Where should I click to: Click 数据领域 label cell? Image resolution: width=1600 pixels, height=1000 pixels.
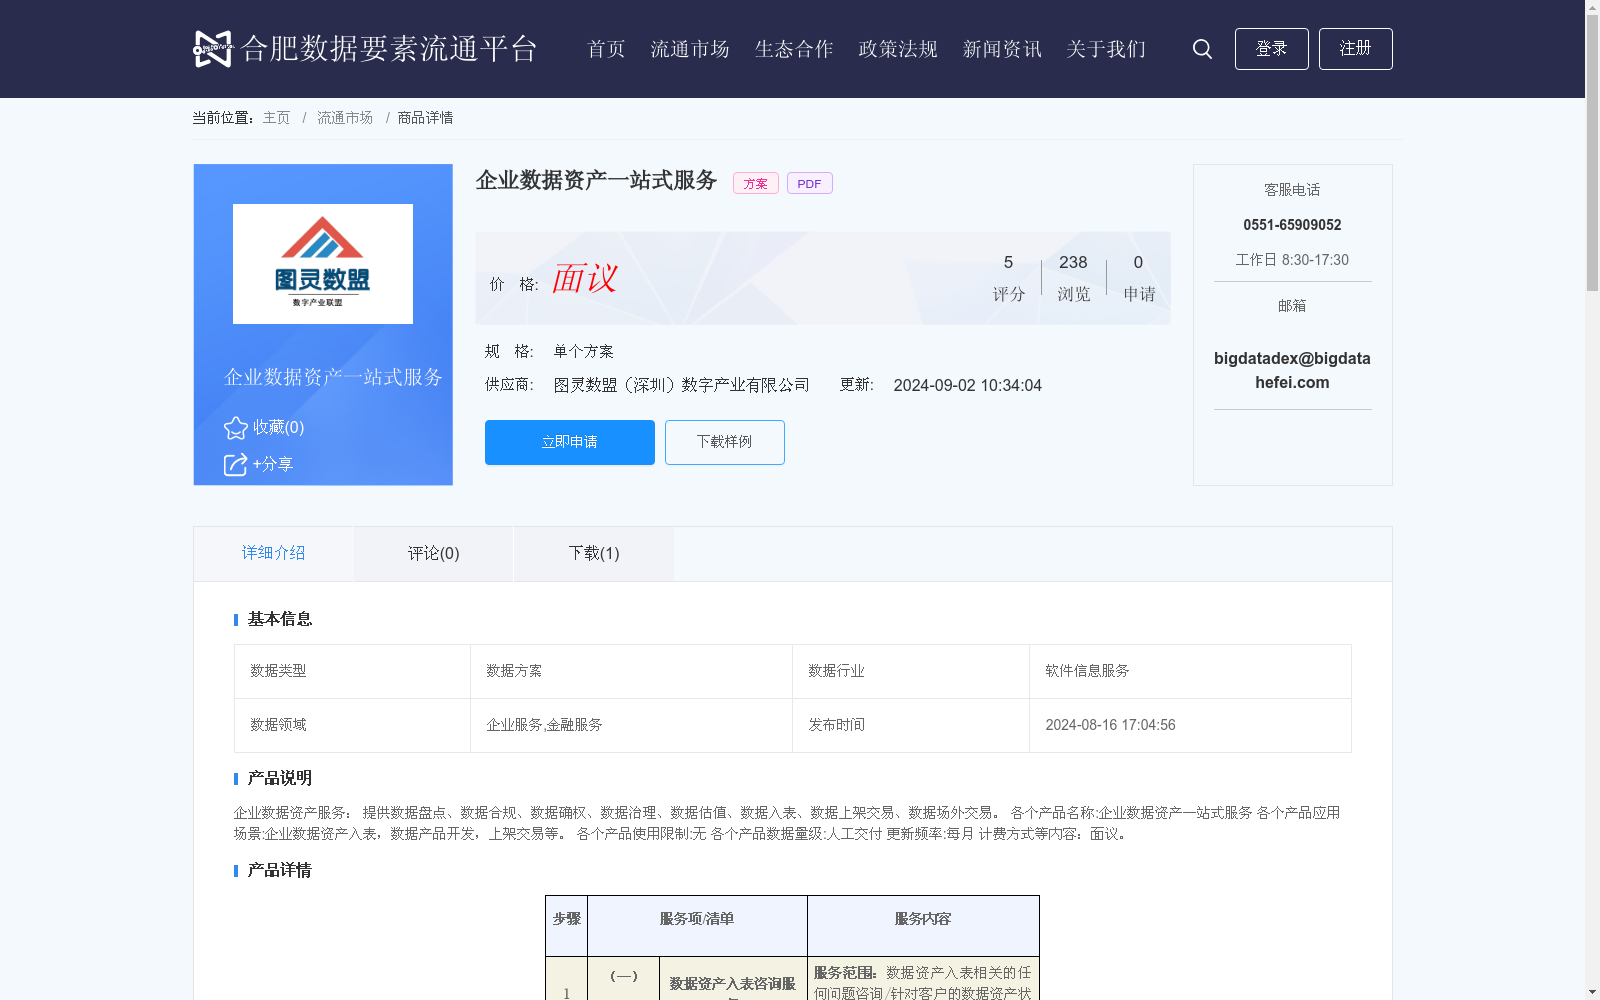pyautogui.click(x=352, y=725)
